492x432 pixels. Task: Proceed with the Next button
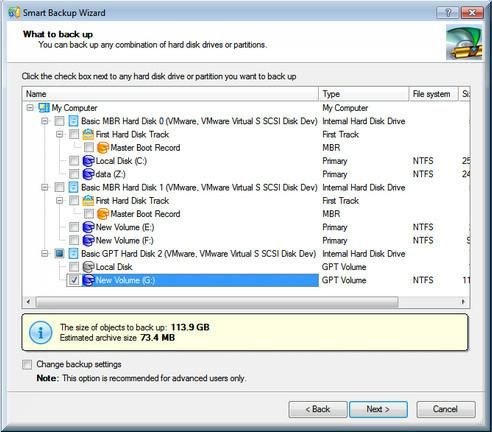(378, 409)
